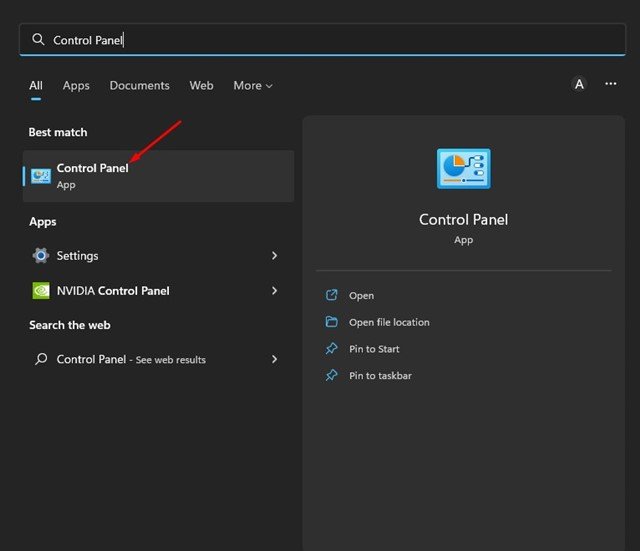Open the three-dots options menu
Viewport: 640px width, 551px height.
(611, 84)
